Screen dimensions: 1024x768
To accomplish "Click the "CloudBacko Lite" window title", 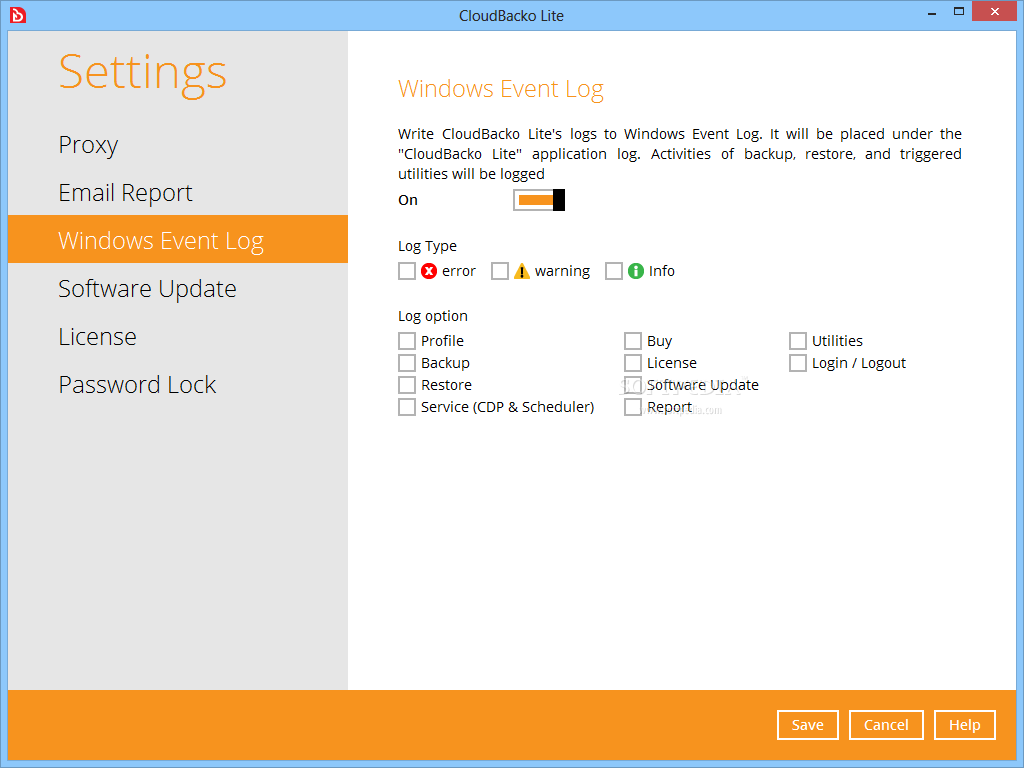I will (511, 16).
